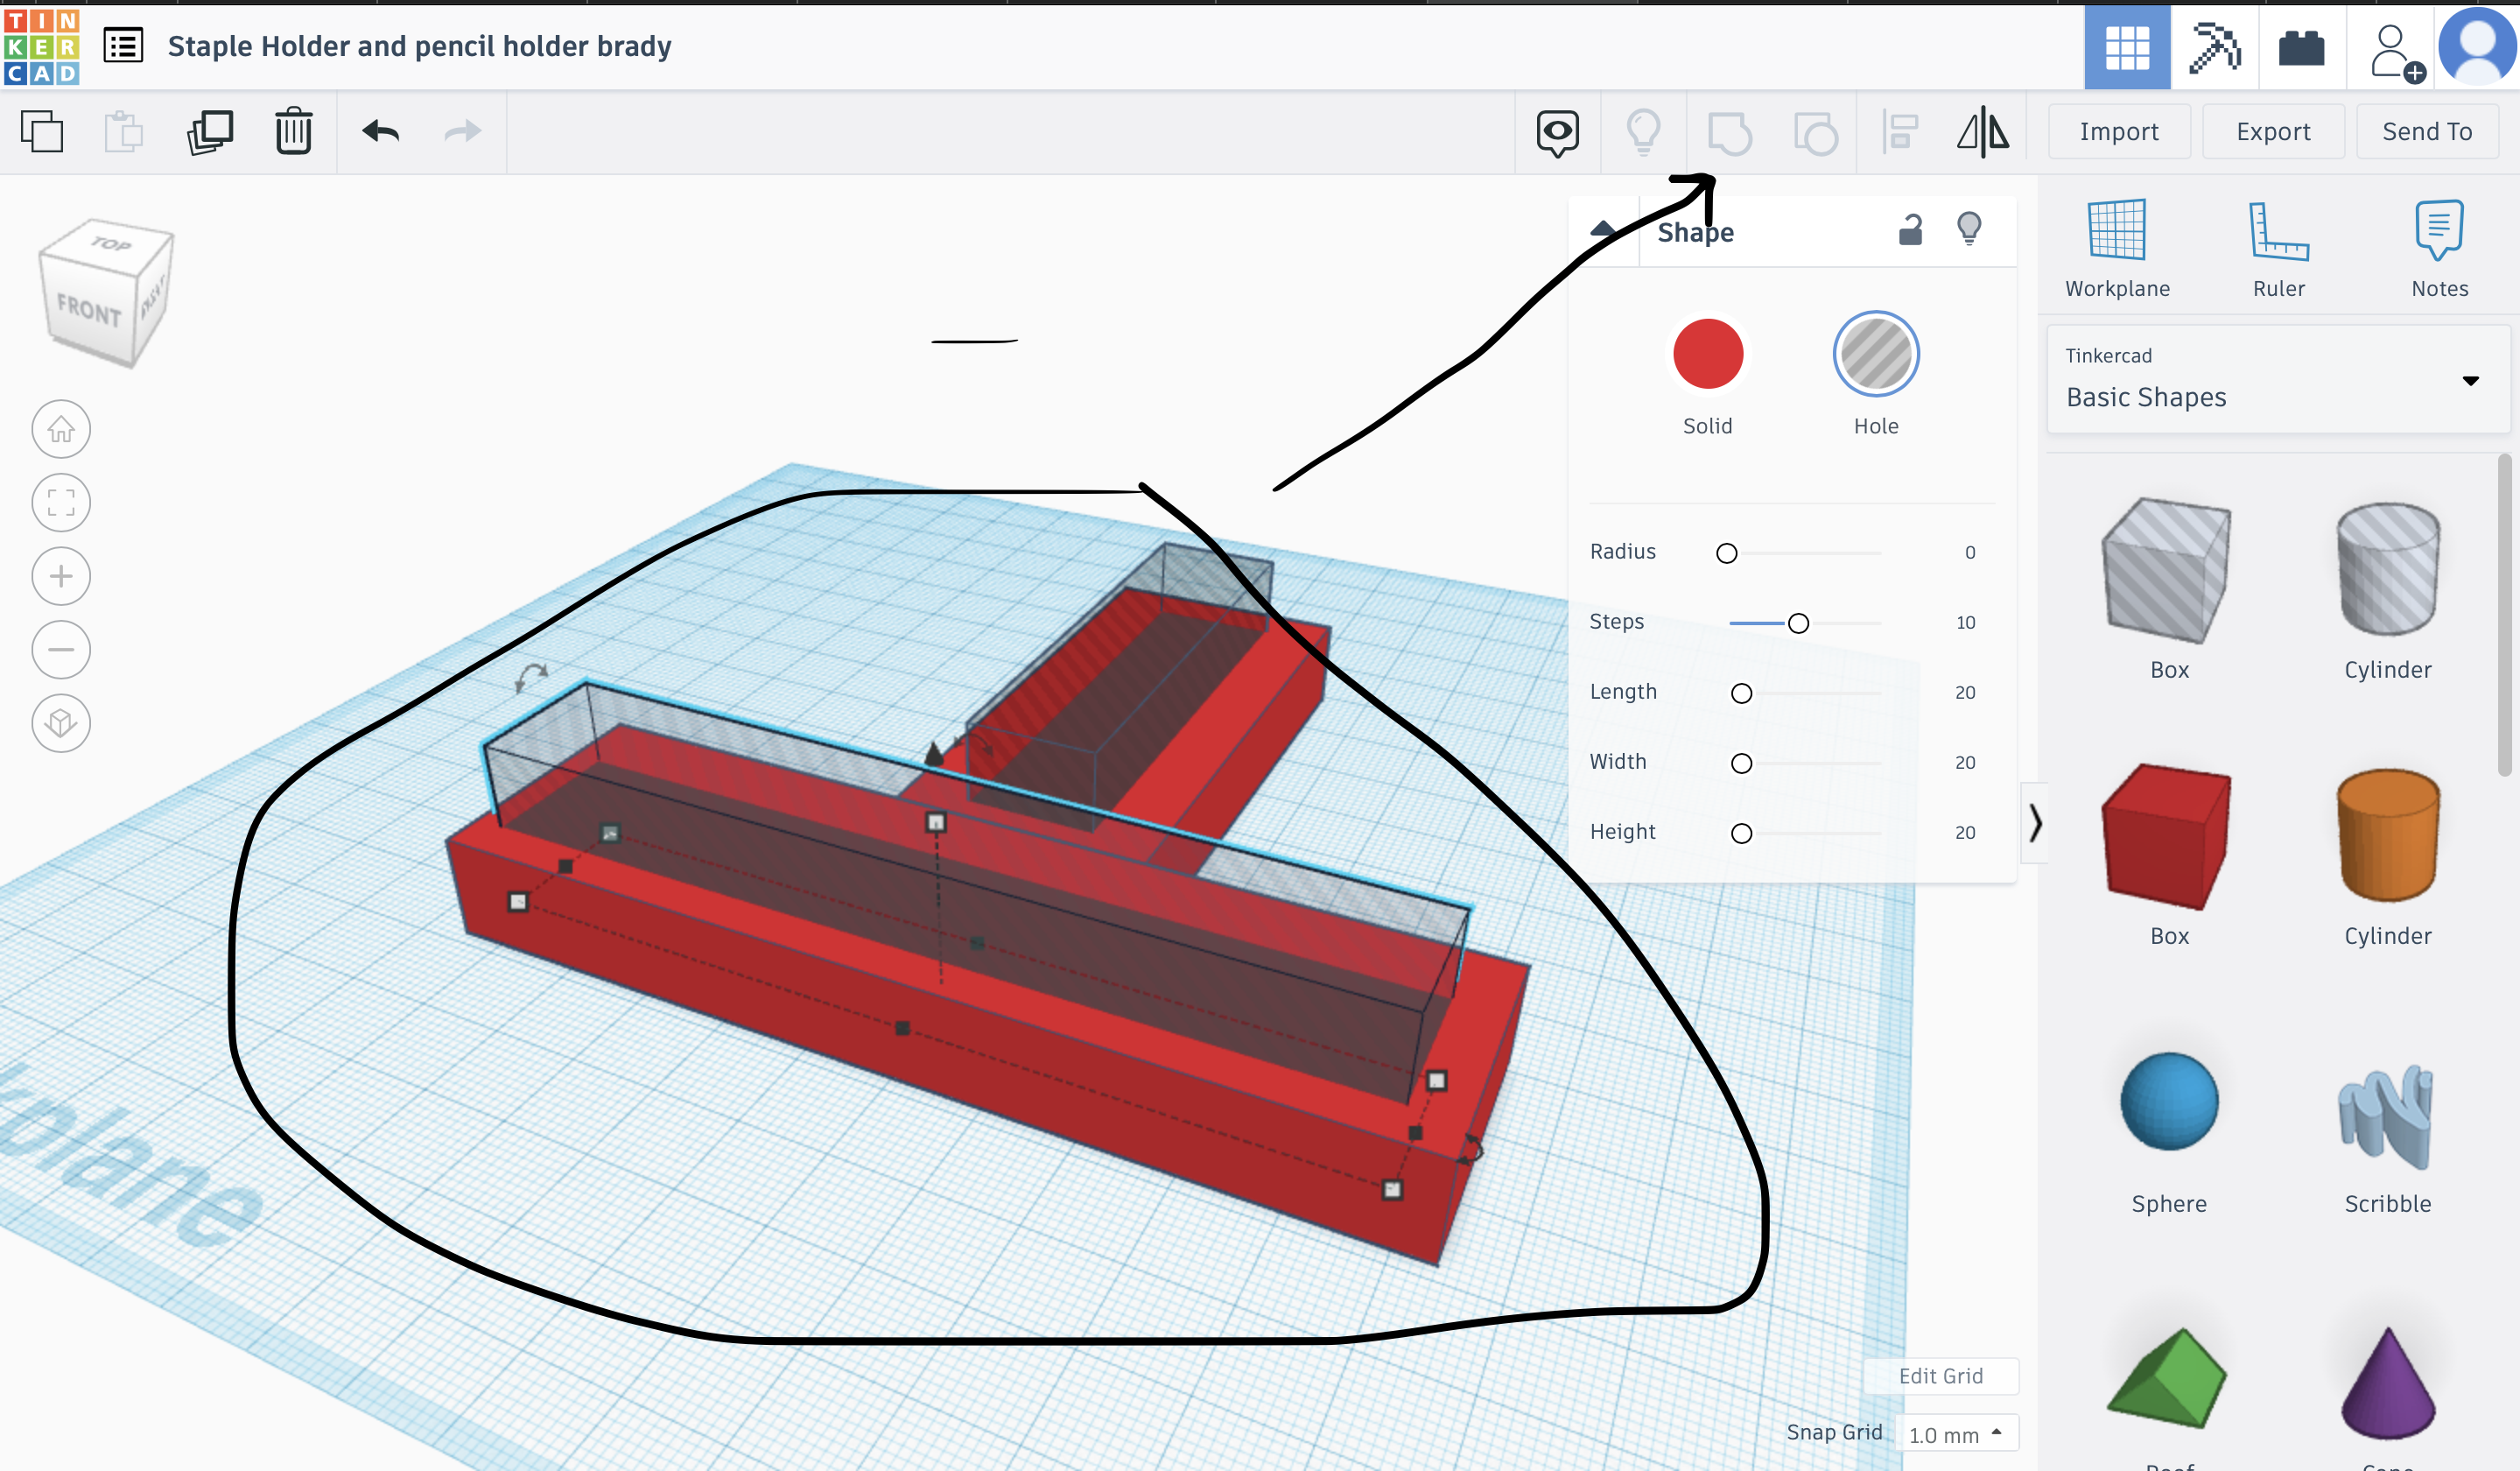Click the Radius slider handle

(x=1726, y=553)
